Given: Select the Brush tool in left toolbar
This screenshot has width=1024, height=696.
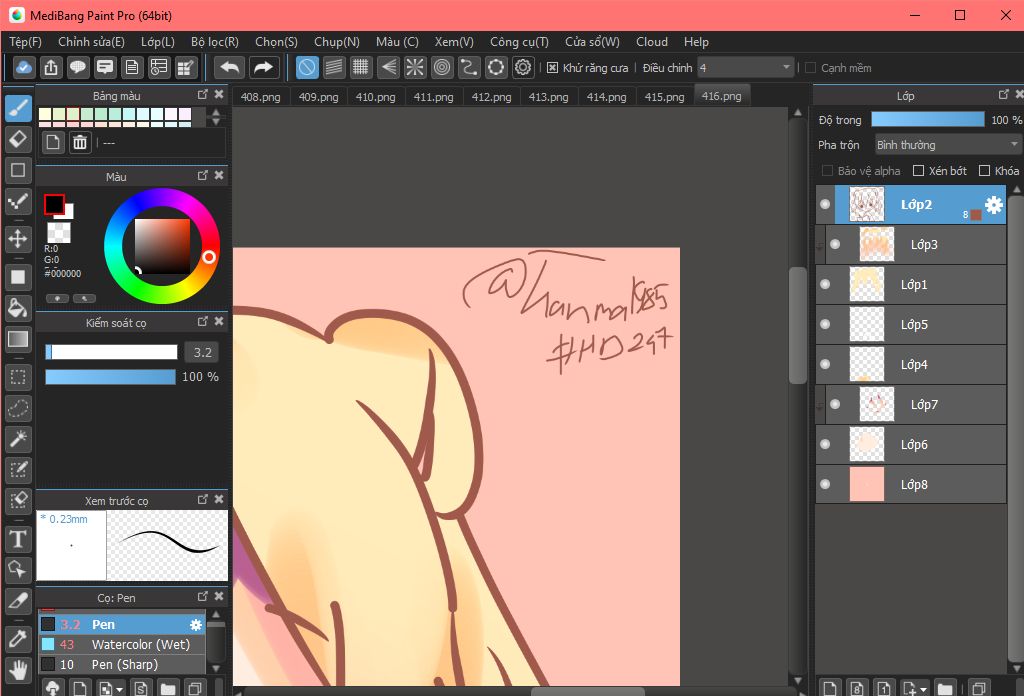Looking at the screenshot, I should click(x=18, y=108).
